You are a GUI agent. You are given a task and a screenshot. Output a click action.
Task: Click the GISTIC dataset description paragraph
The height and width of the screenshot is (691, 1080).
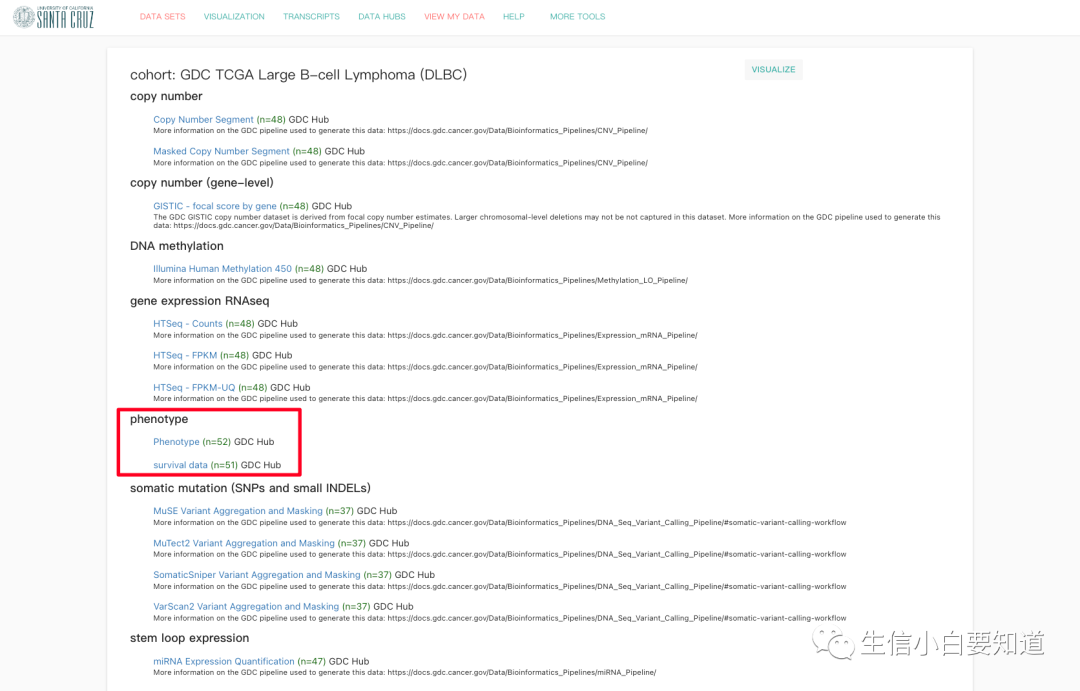click(546, 221)
